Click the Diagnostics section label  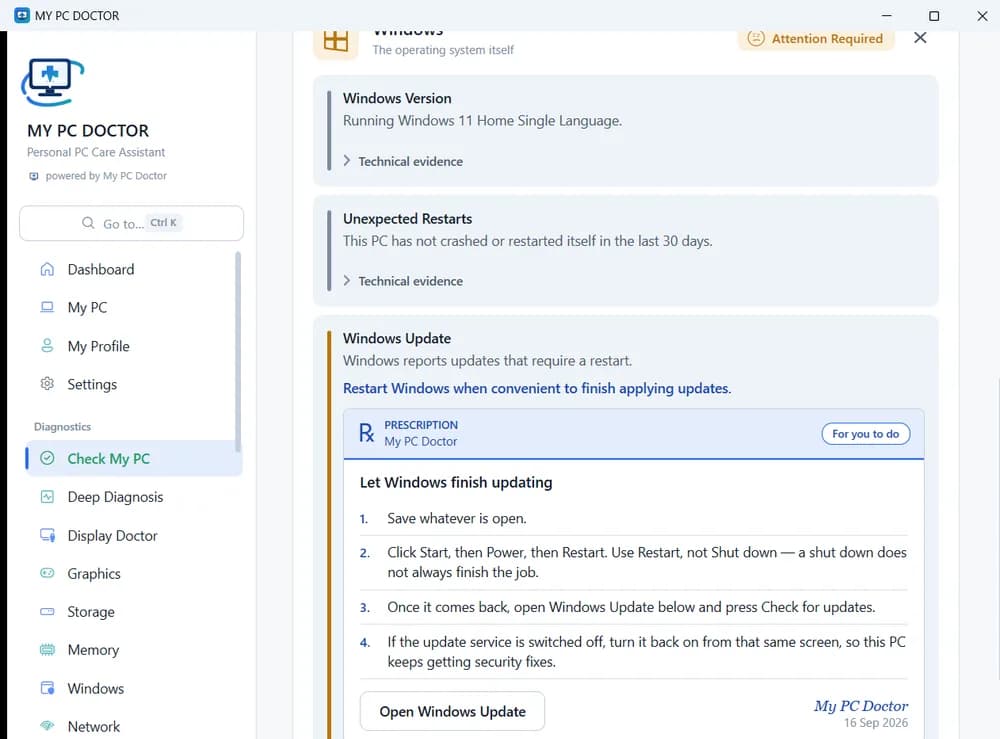[62, 427]
